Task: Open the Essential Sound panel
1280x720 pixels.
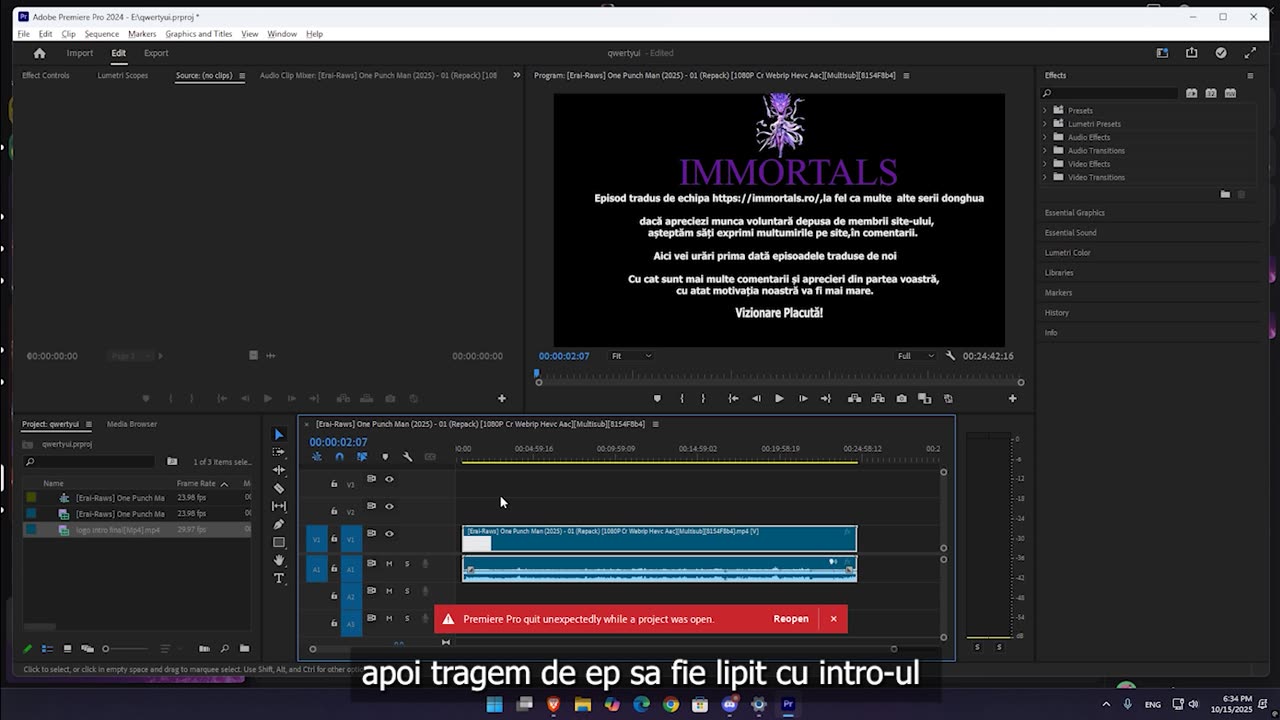Action: pos(1071,233)
